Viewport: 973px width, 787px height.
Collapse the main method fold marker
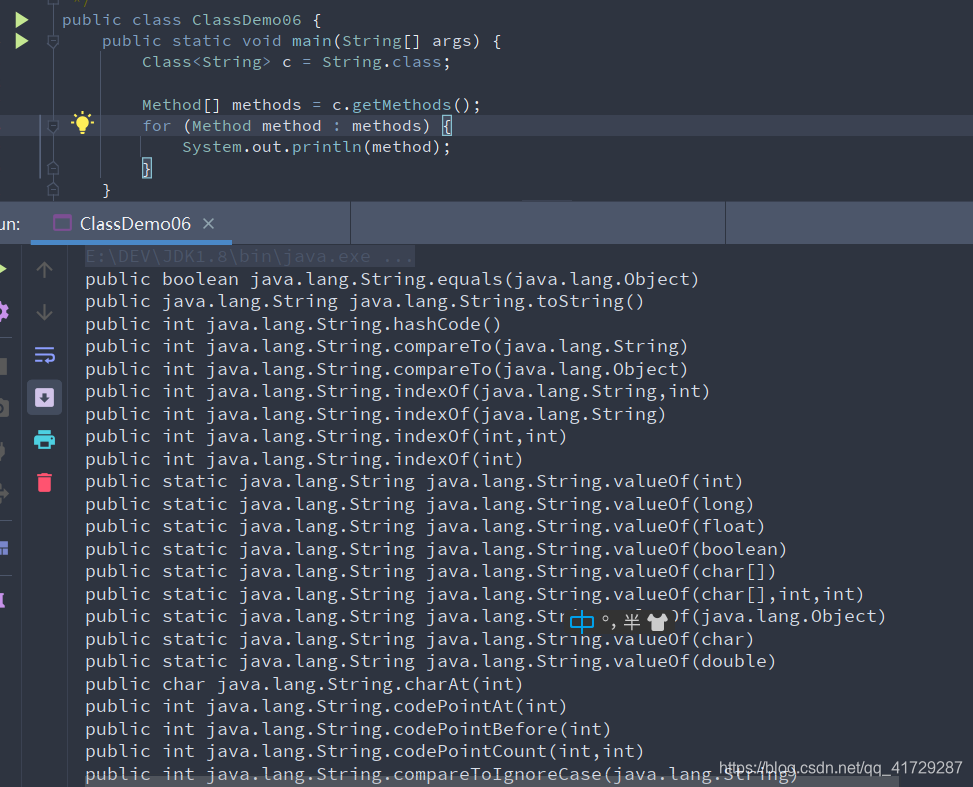pos(53,42)
